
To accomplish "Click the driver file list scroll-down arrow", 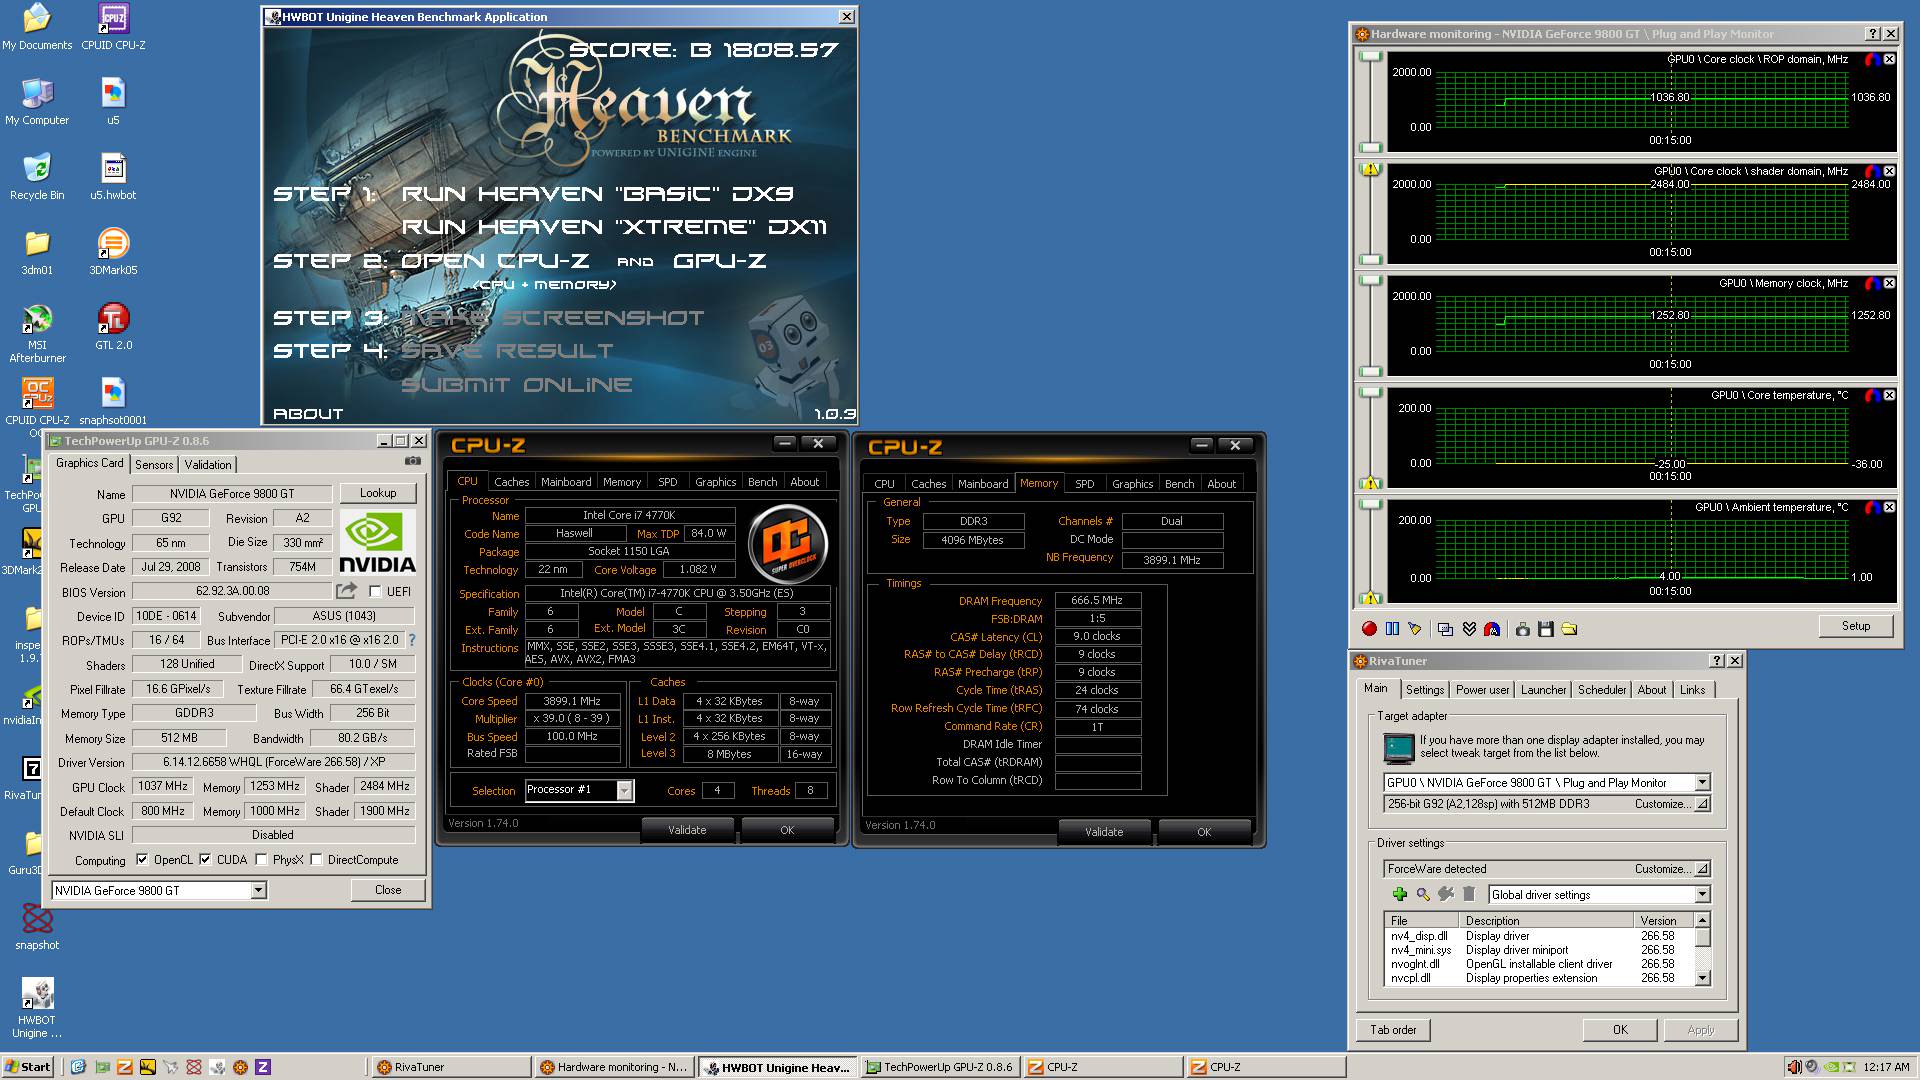I will [1703, 978].
